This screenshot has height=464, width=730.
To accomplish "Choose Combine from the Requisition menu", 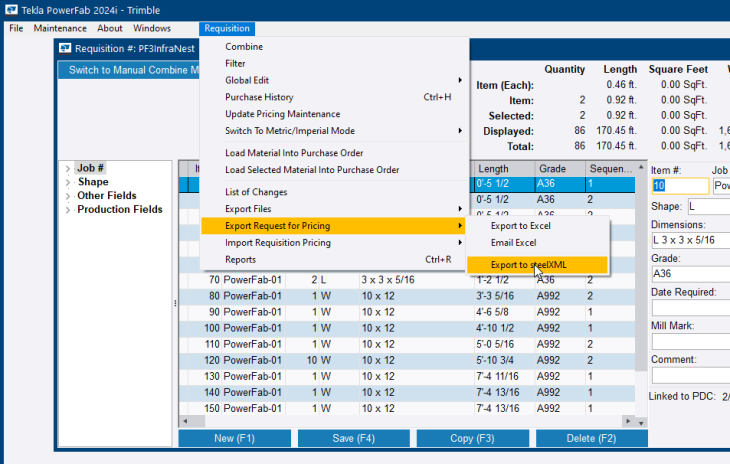I will coord(334,47).
